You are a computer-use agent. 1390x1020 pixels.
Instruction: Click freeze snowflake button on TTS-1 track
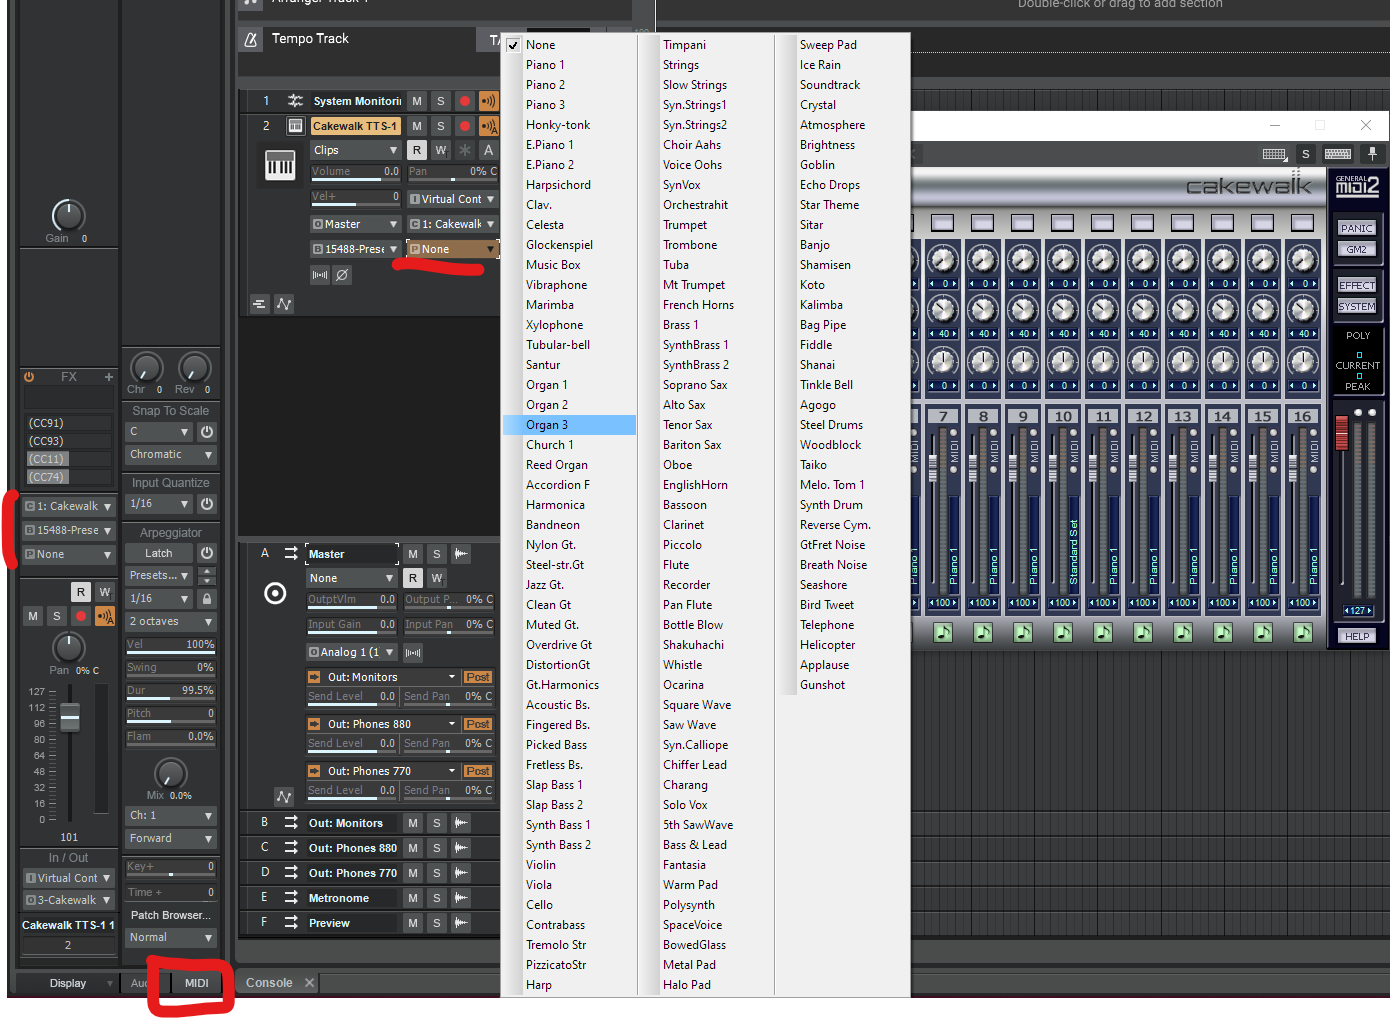[465, 150]
